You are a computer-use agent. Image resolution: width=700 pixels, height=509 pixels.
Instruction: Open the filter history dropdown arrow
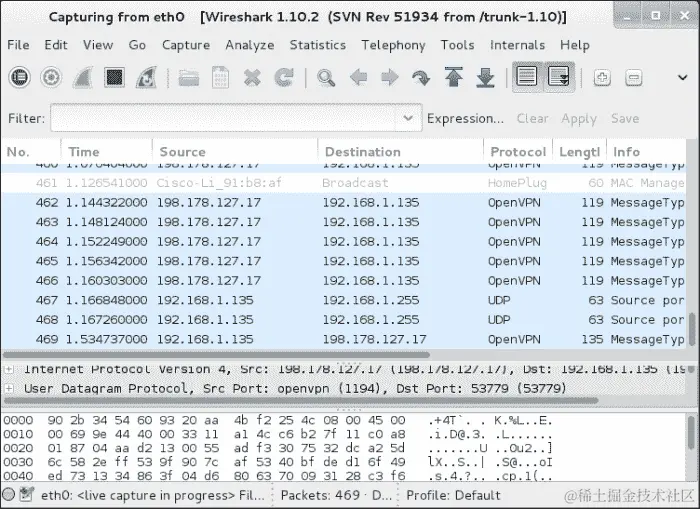click(x=408, y=118)
